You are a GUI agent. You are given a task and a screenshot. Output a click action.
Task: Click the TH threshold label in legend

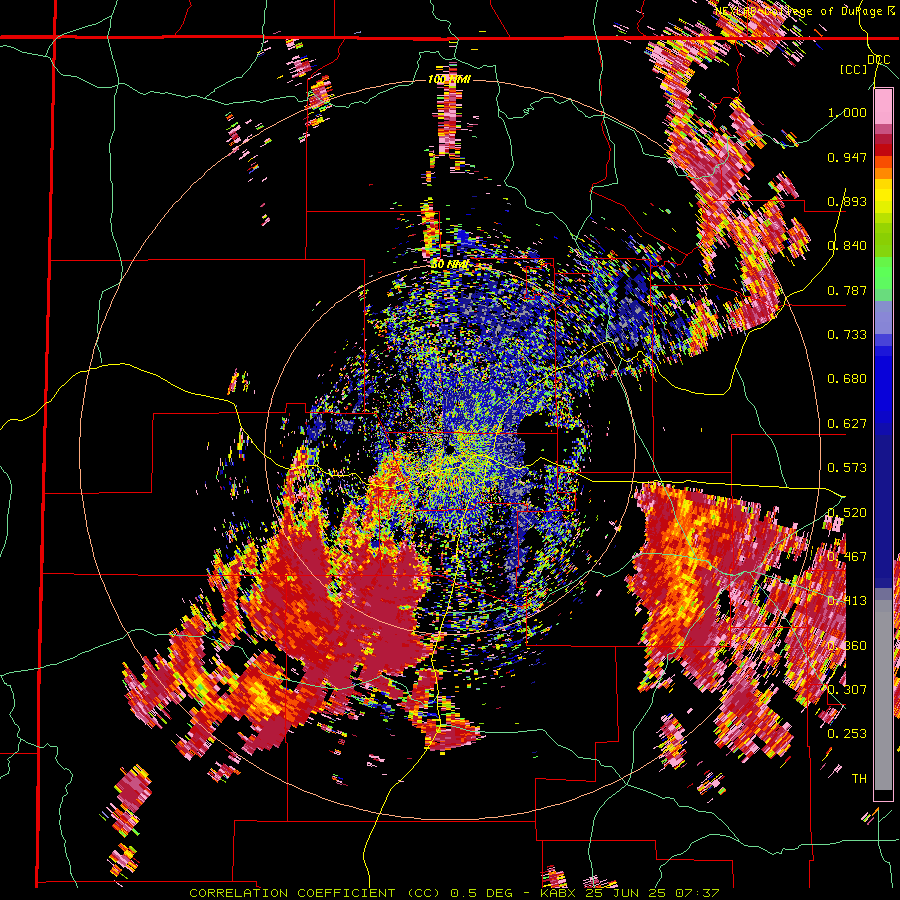859,779
